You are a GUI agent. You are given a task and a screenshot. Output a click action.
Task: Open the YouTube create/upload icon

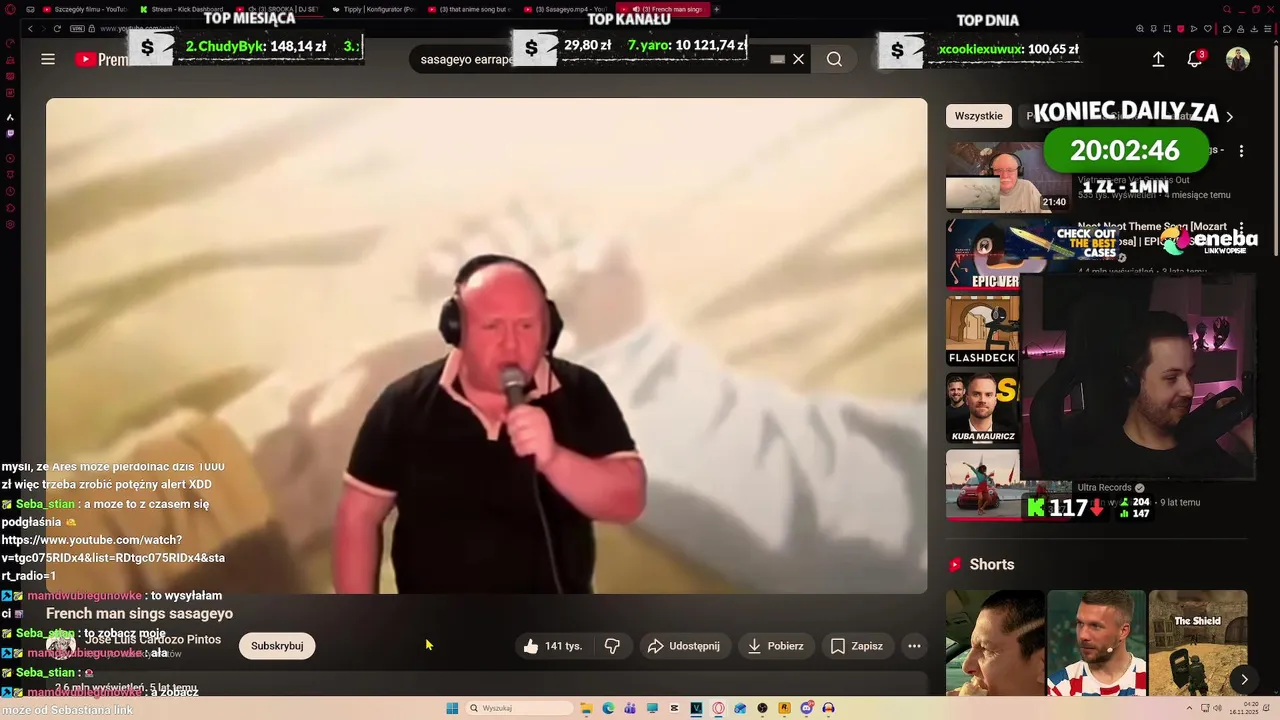[x=1158, y=59]
